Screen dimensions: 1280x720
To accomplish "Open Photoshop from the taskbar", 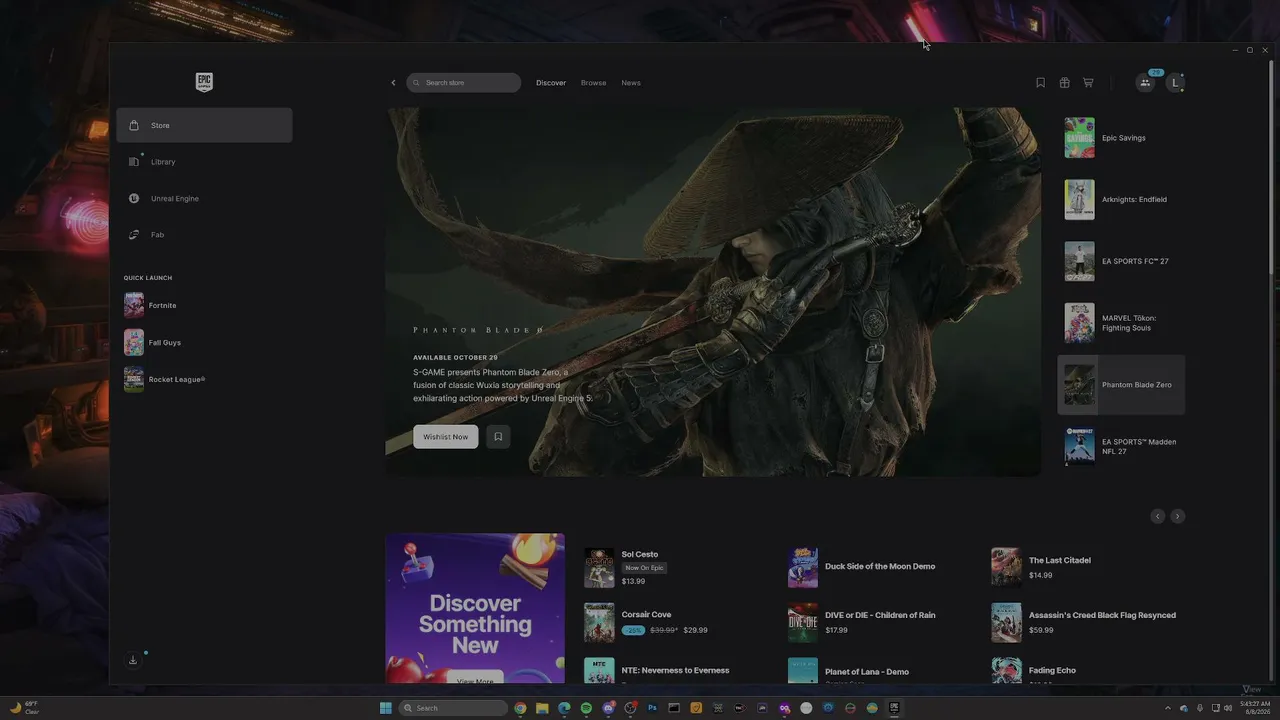I will (652, 708).
